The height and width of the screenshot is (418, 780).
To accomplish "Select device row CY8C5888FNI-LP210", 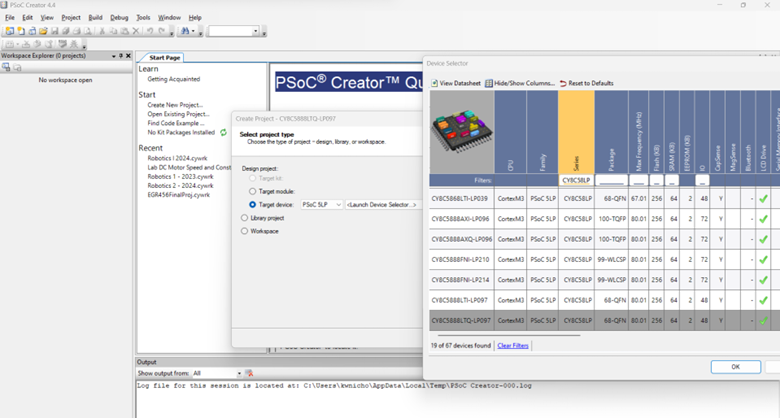I will pos(604,259).
